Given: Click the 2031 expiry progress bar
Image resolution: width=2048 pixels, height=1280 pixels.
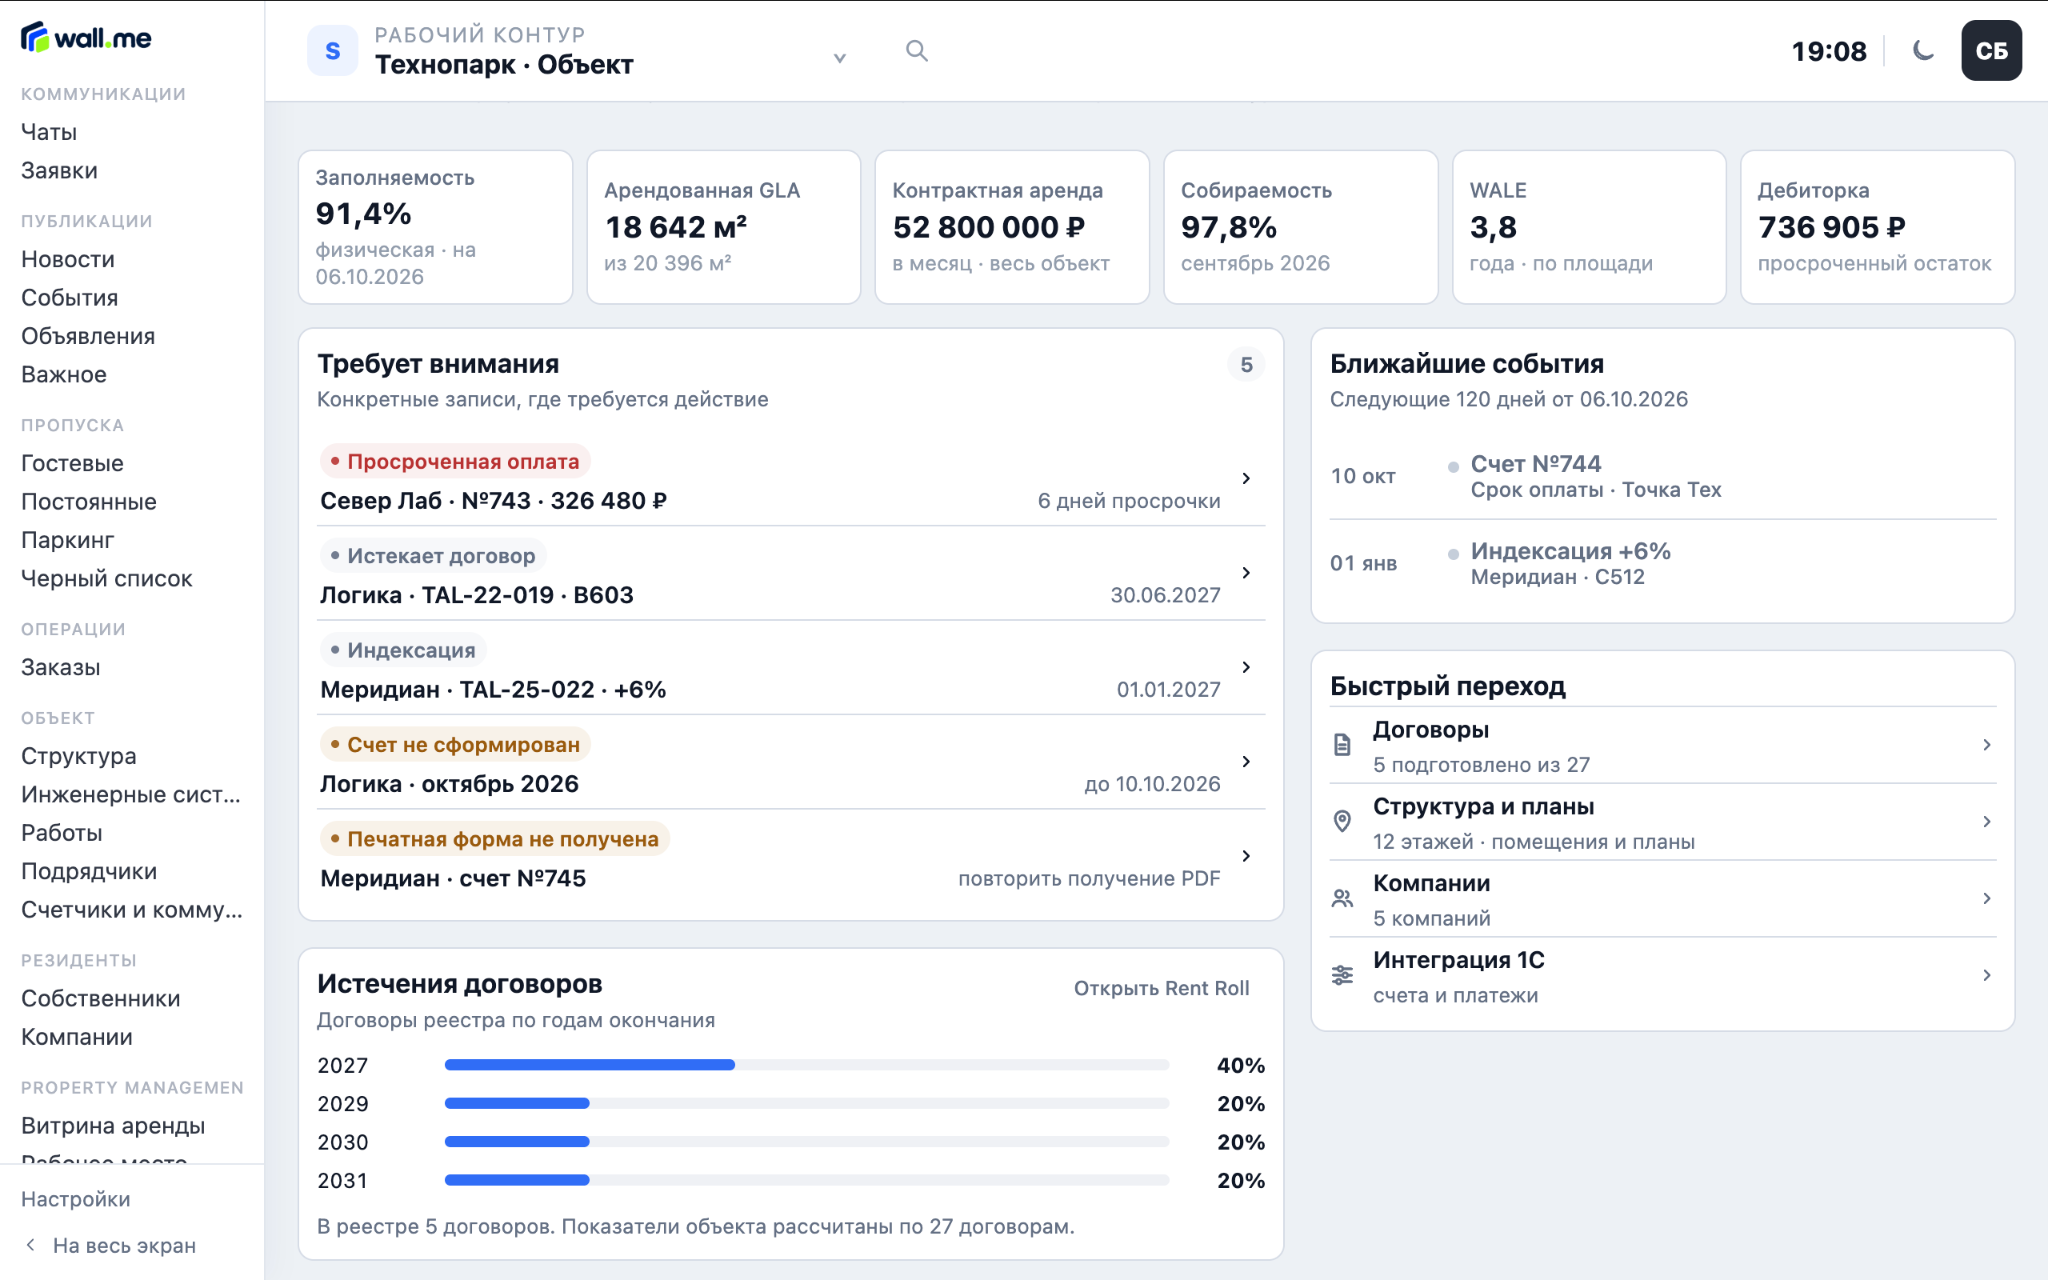Looking at the screenshot, I should 807,1180.
